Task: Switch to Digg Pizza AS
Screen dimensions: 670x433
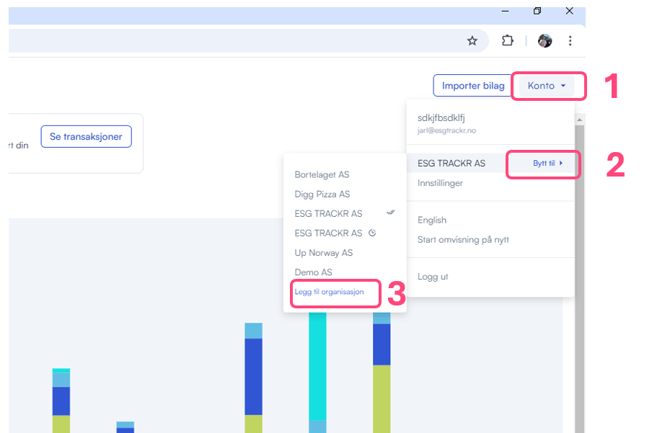Action: pyautogui.click(x=322, y=194)
